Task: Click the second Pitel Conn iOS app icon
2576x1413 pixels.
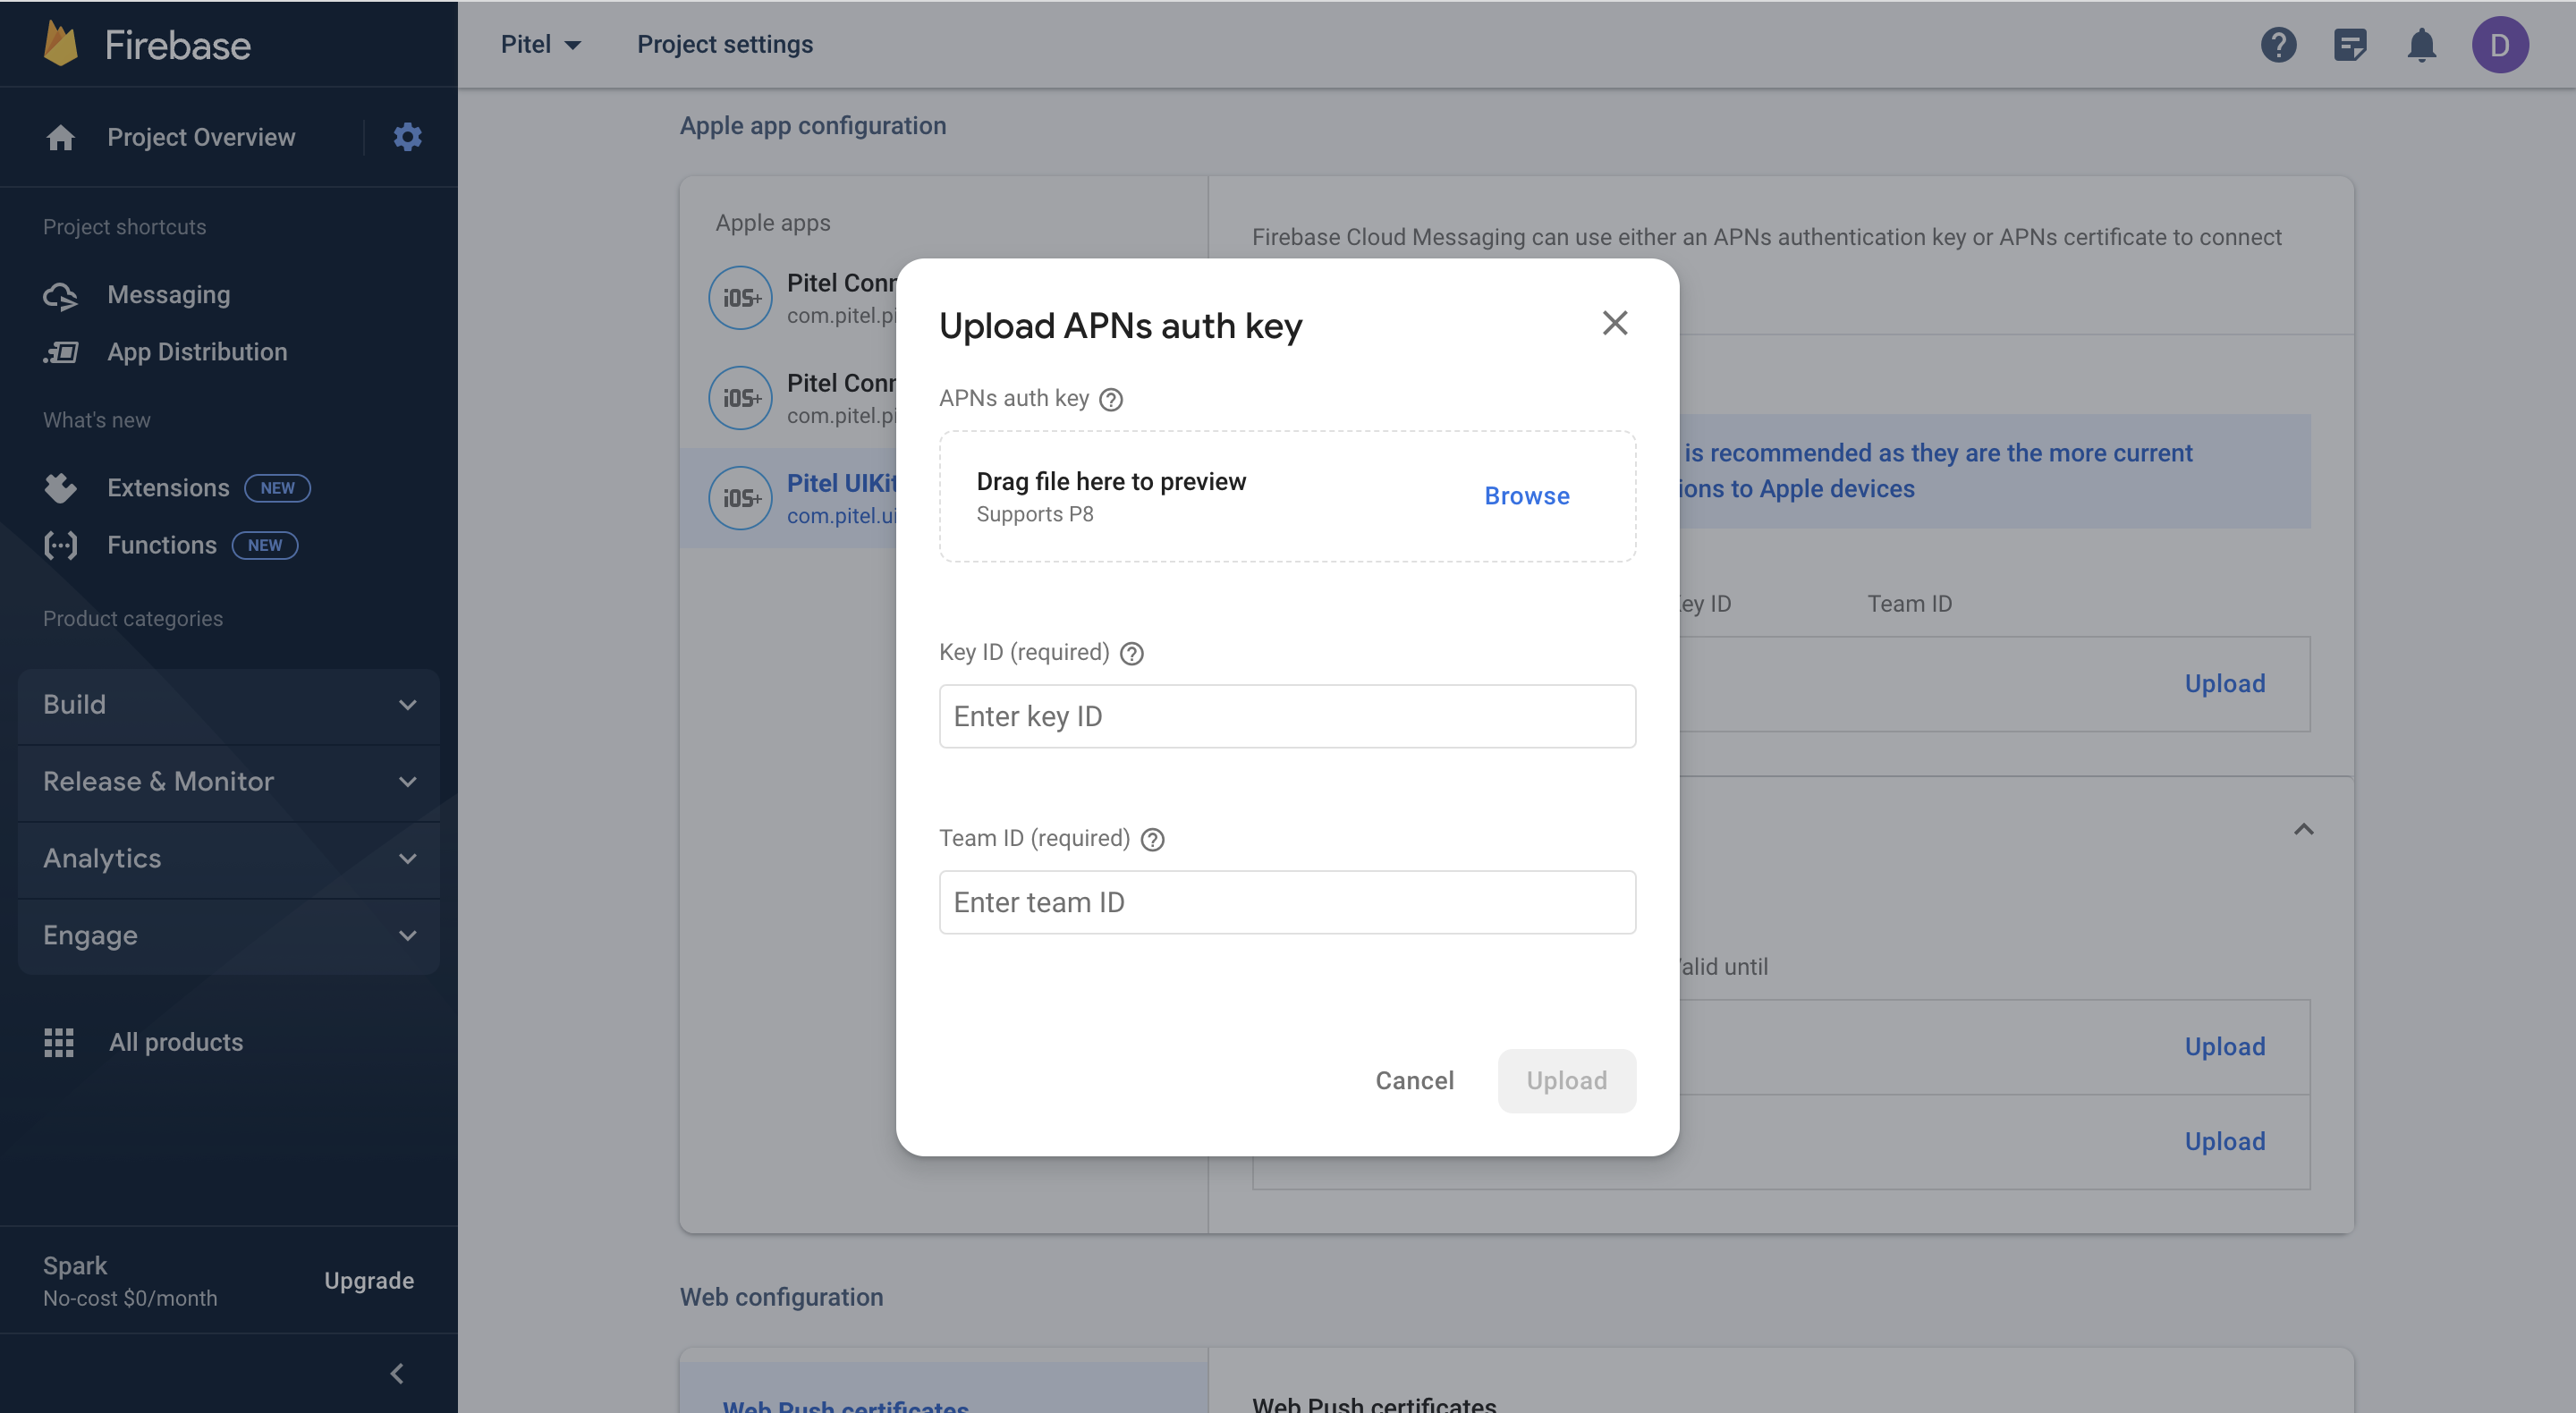Action: 740,398
